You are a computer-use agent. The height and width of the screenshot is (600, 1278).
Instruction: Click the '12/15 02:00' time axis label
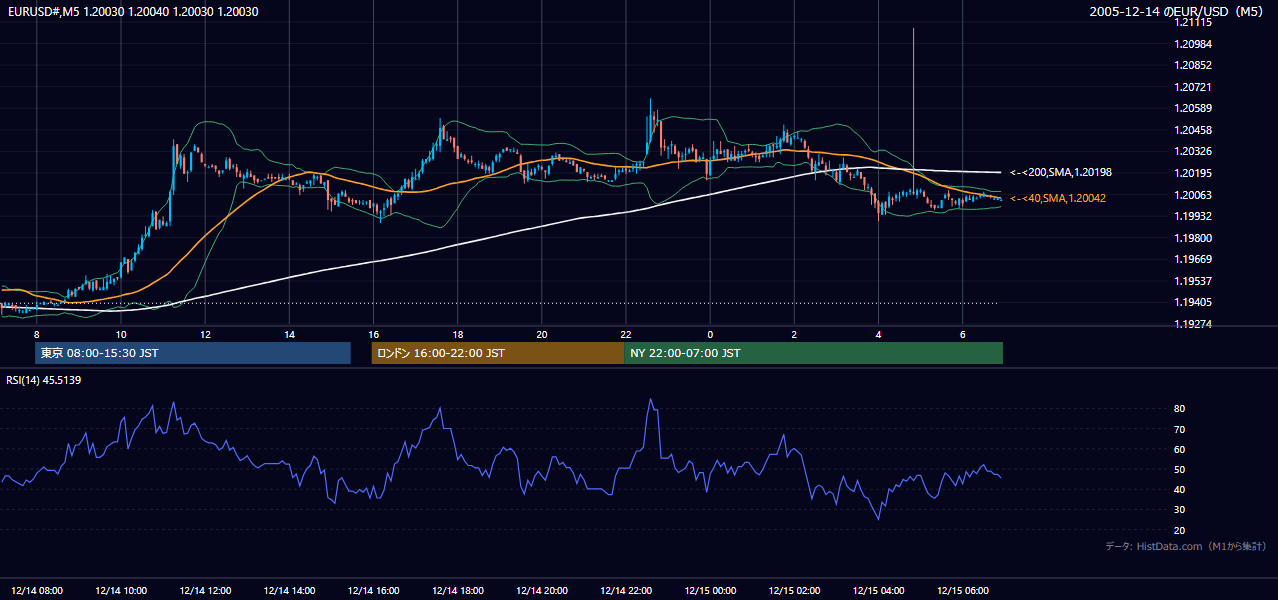click(794, 591)
